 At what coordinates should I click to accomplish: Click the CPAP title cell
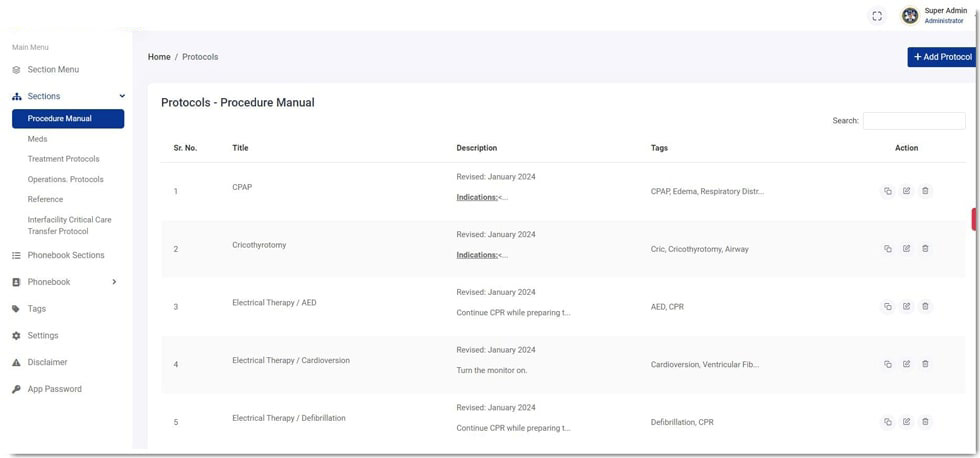pyautogui.click(x=242, y=187)
